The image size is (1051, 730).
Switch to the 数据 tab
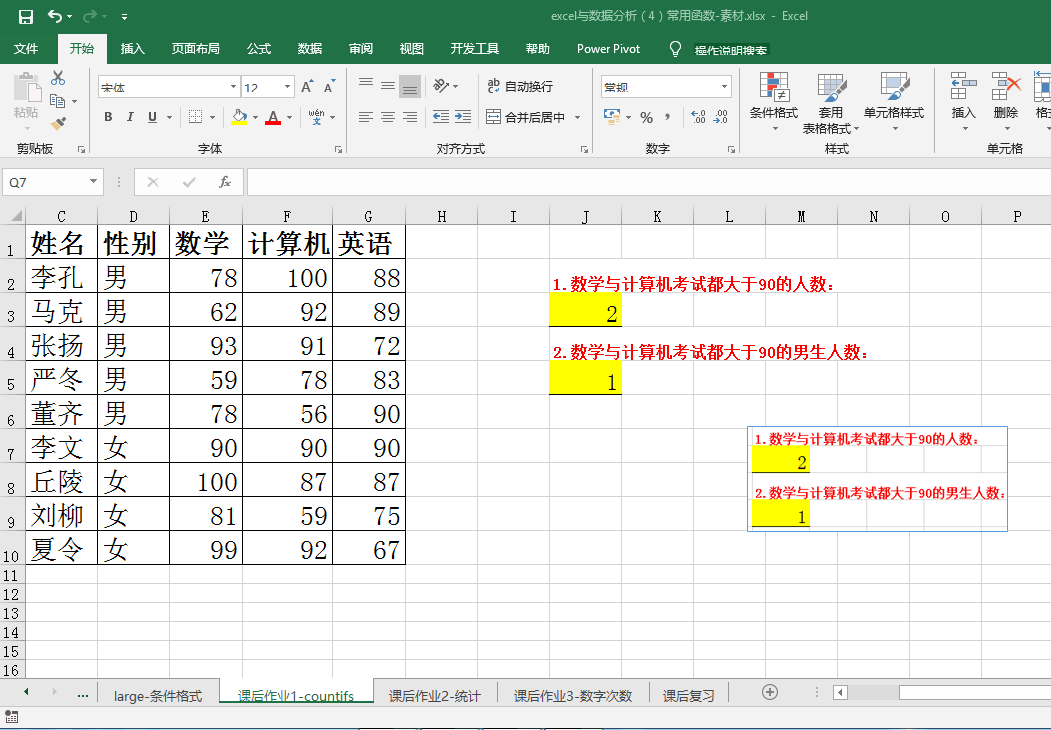[310, 49]
